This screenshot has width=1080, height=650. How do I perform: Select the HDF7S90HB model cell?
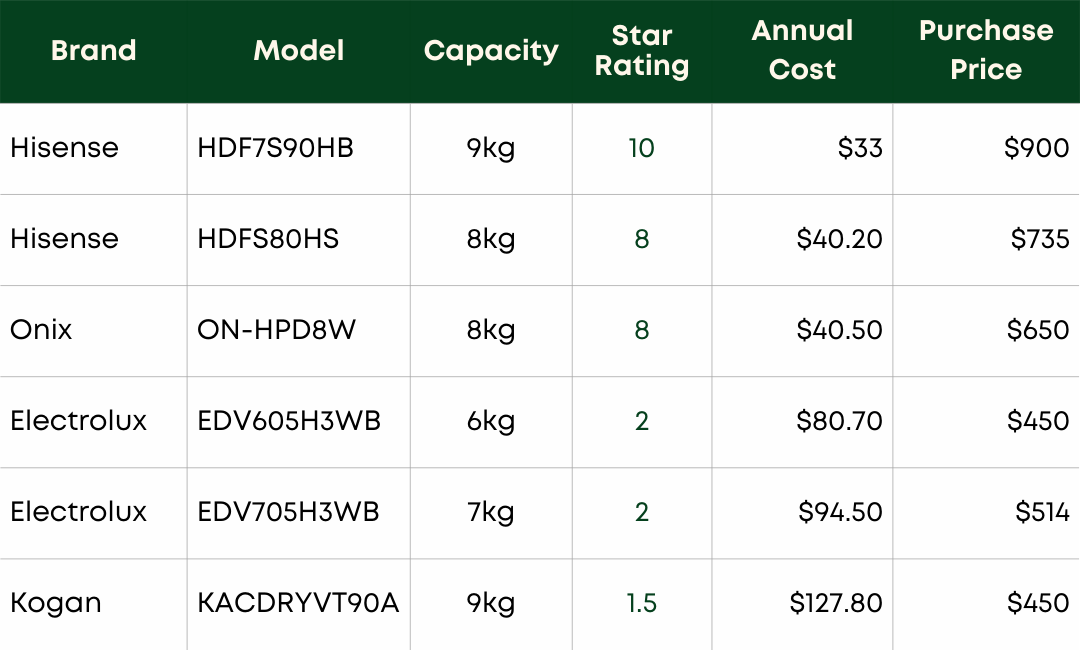coord(275,148)
